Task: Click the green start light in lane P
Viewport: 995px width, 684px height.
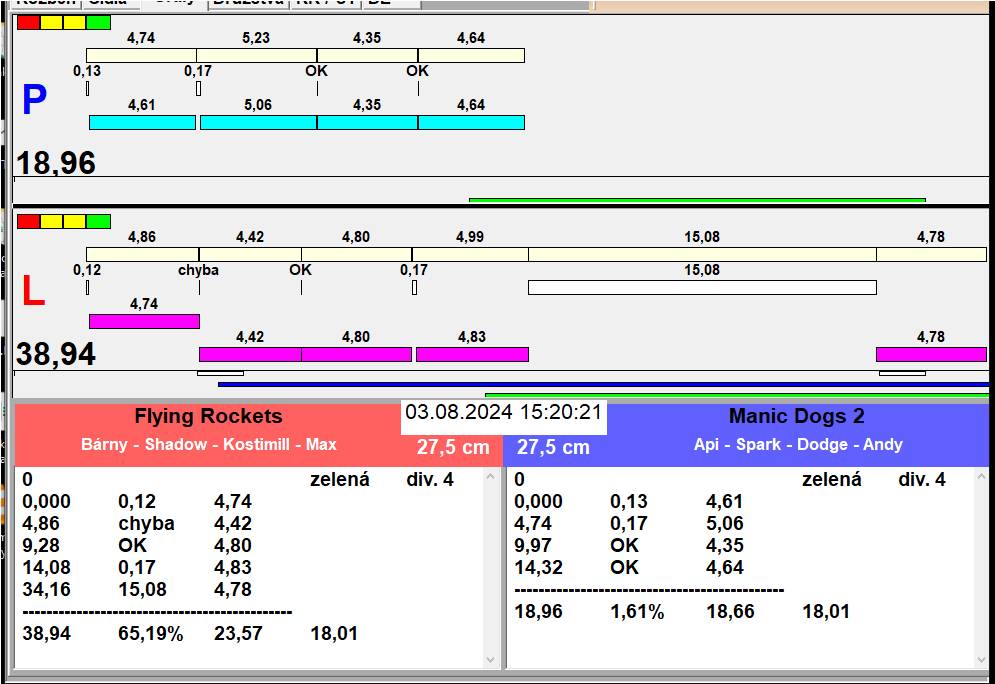Action: tap(98, 23)
